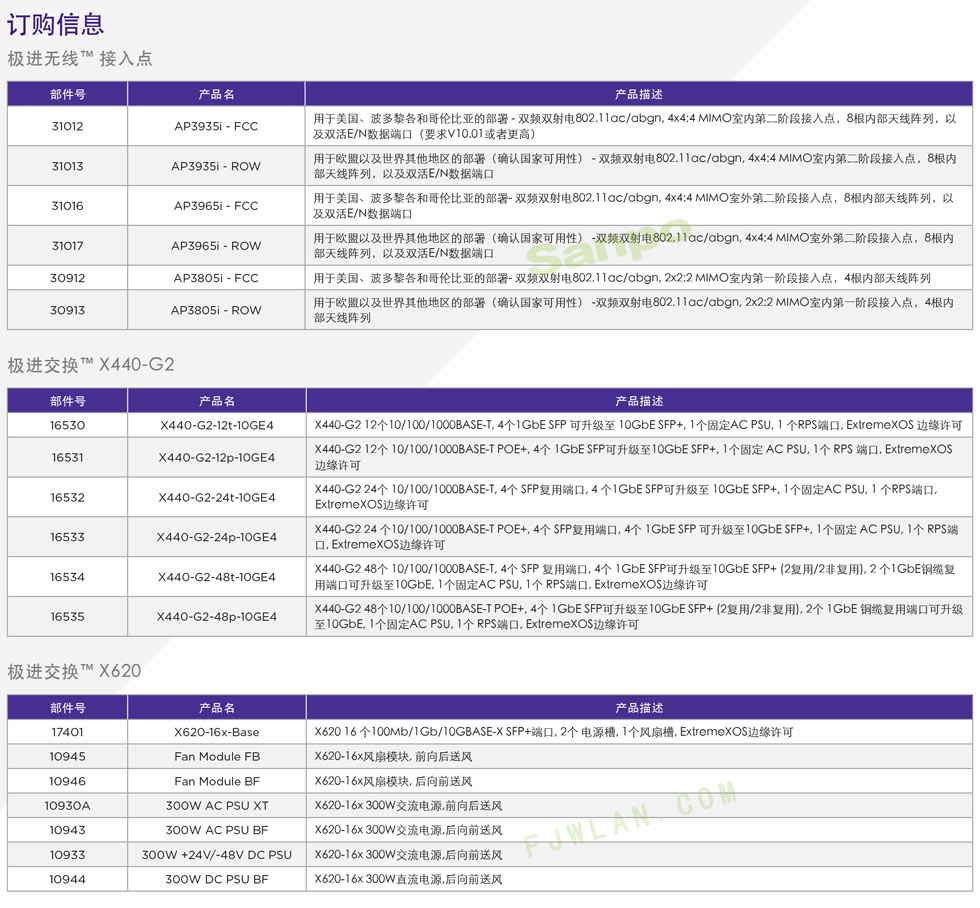Click the 部件号 header in the wireless table
This screenshot has height=908, width=980.
(x=68, y=94)
